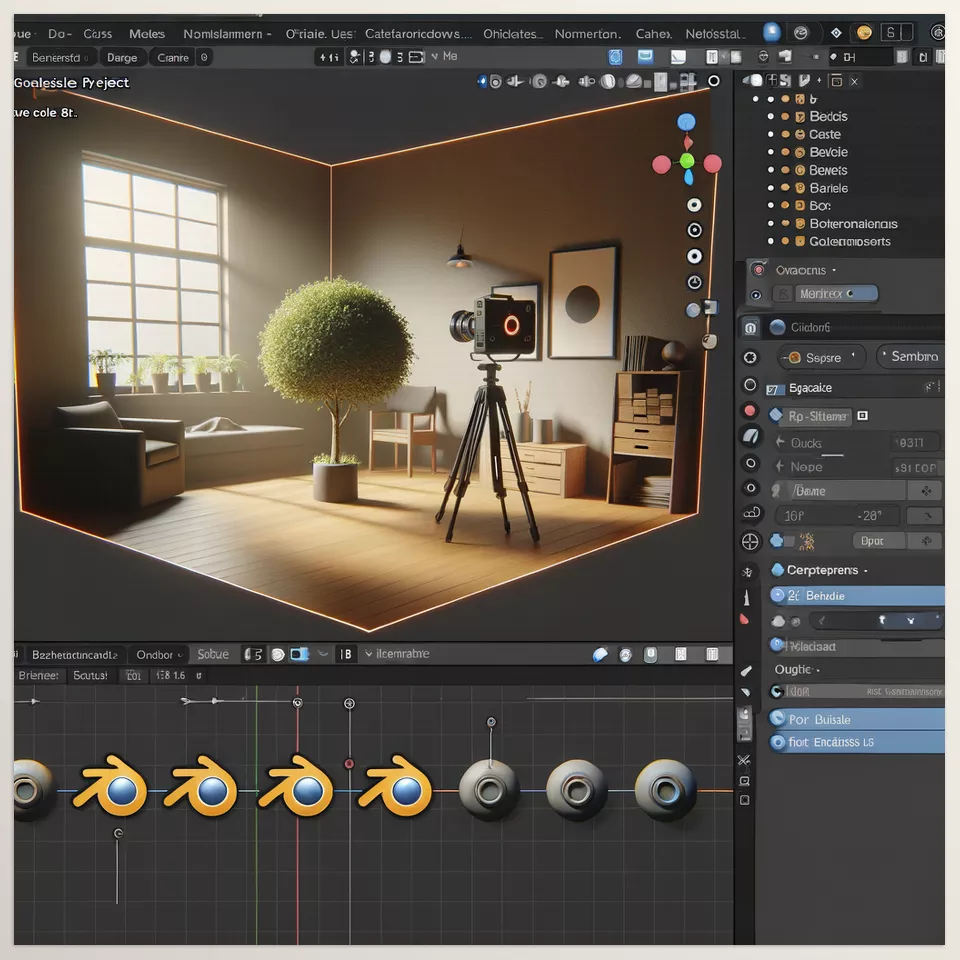Click the Darge button
960x960 pixels.
[122, 58]
